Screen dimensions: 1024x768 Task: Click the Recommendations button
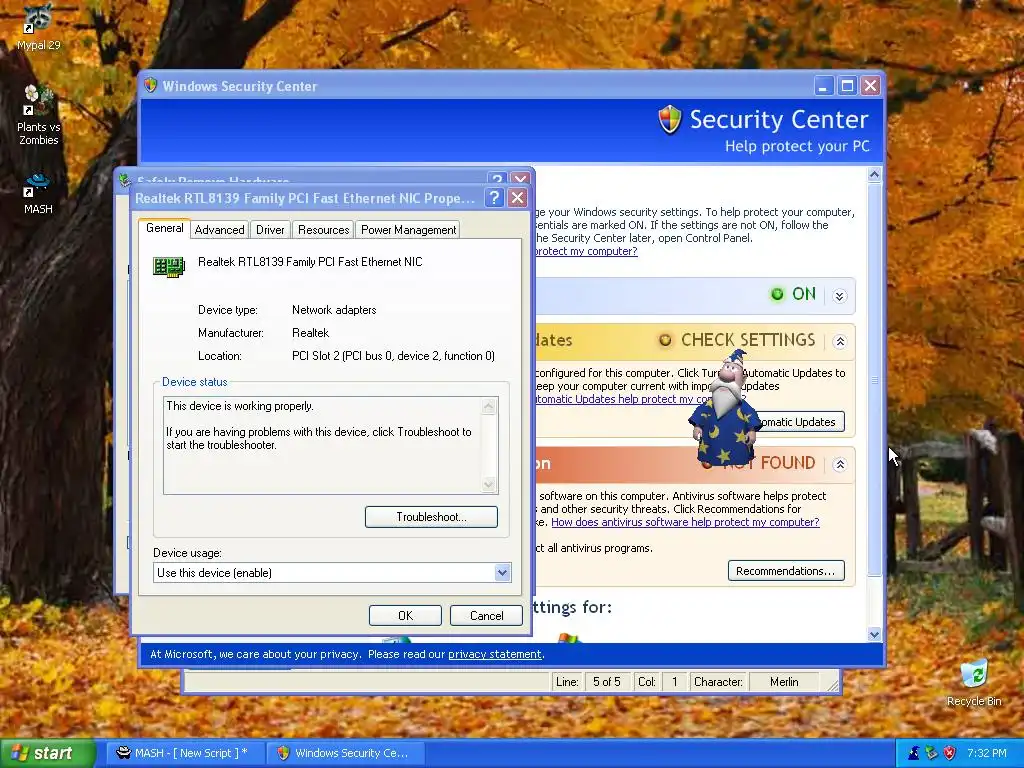click(786, 571)
